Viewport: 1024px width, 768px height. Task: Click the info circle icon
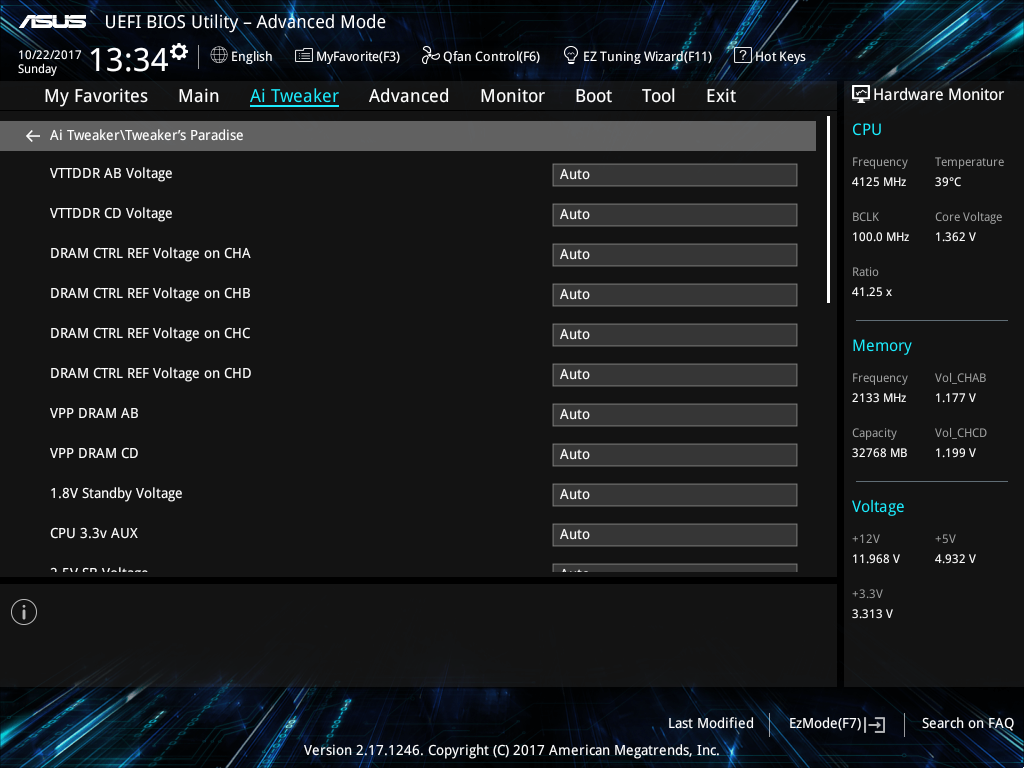(x=24, y=612)
